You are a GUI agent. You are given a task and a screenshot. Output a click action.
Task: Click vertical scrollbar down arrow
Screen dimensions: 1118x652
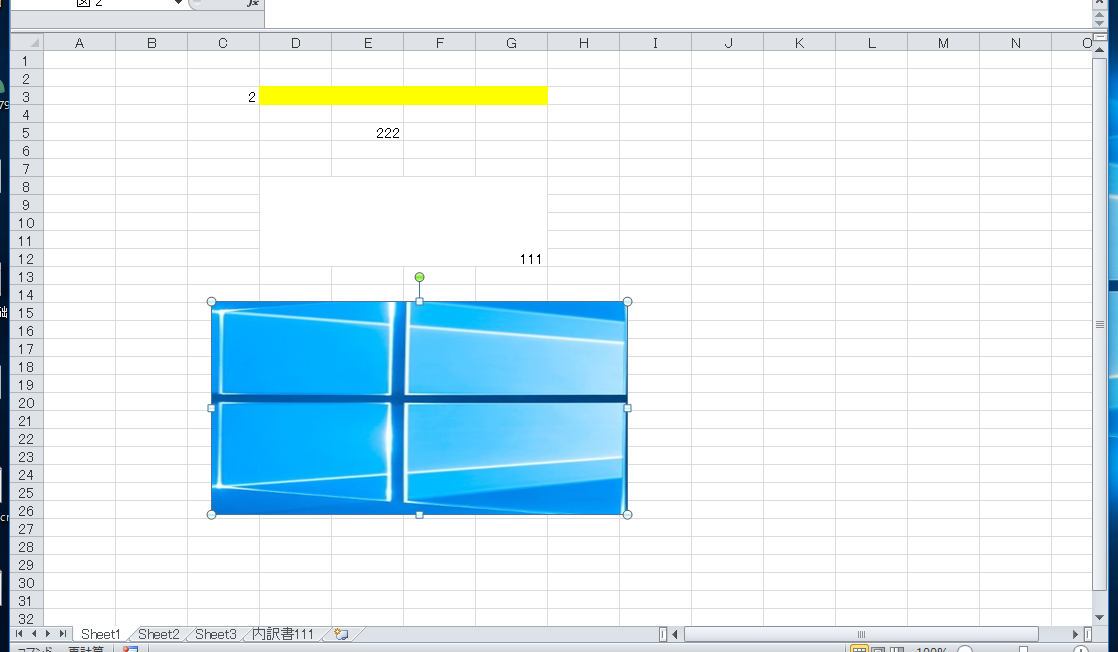pos(1099,617)
